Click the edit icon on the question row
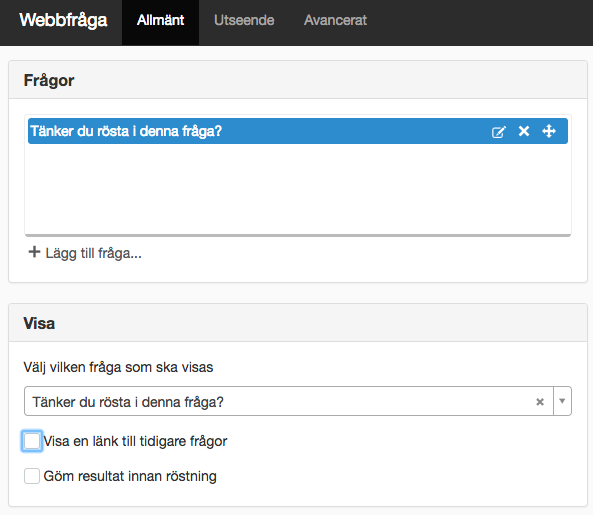 [498, 132]
